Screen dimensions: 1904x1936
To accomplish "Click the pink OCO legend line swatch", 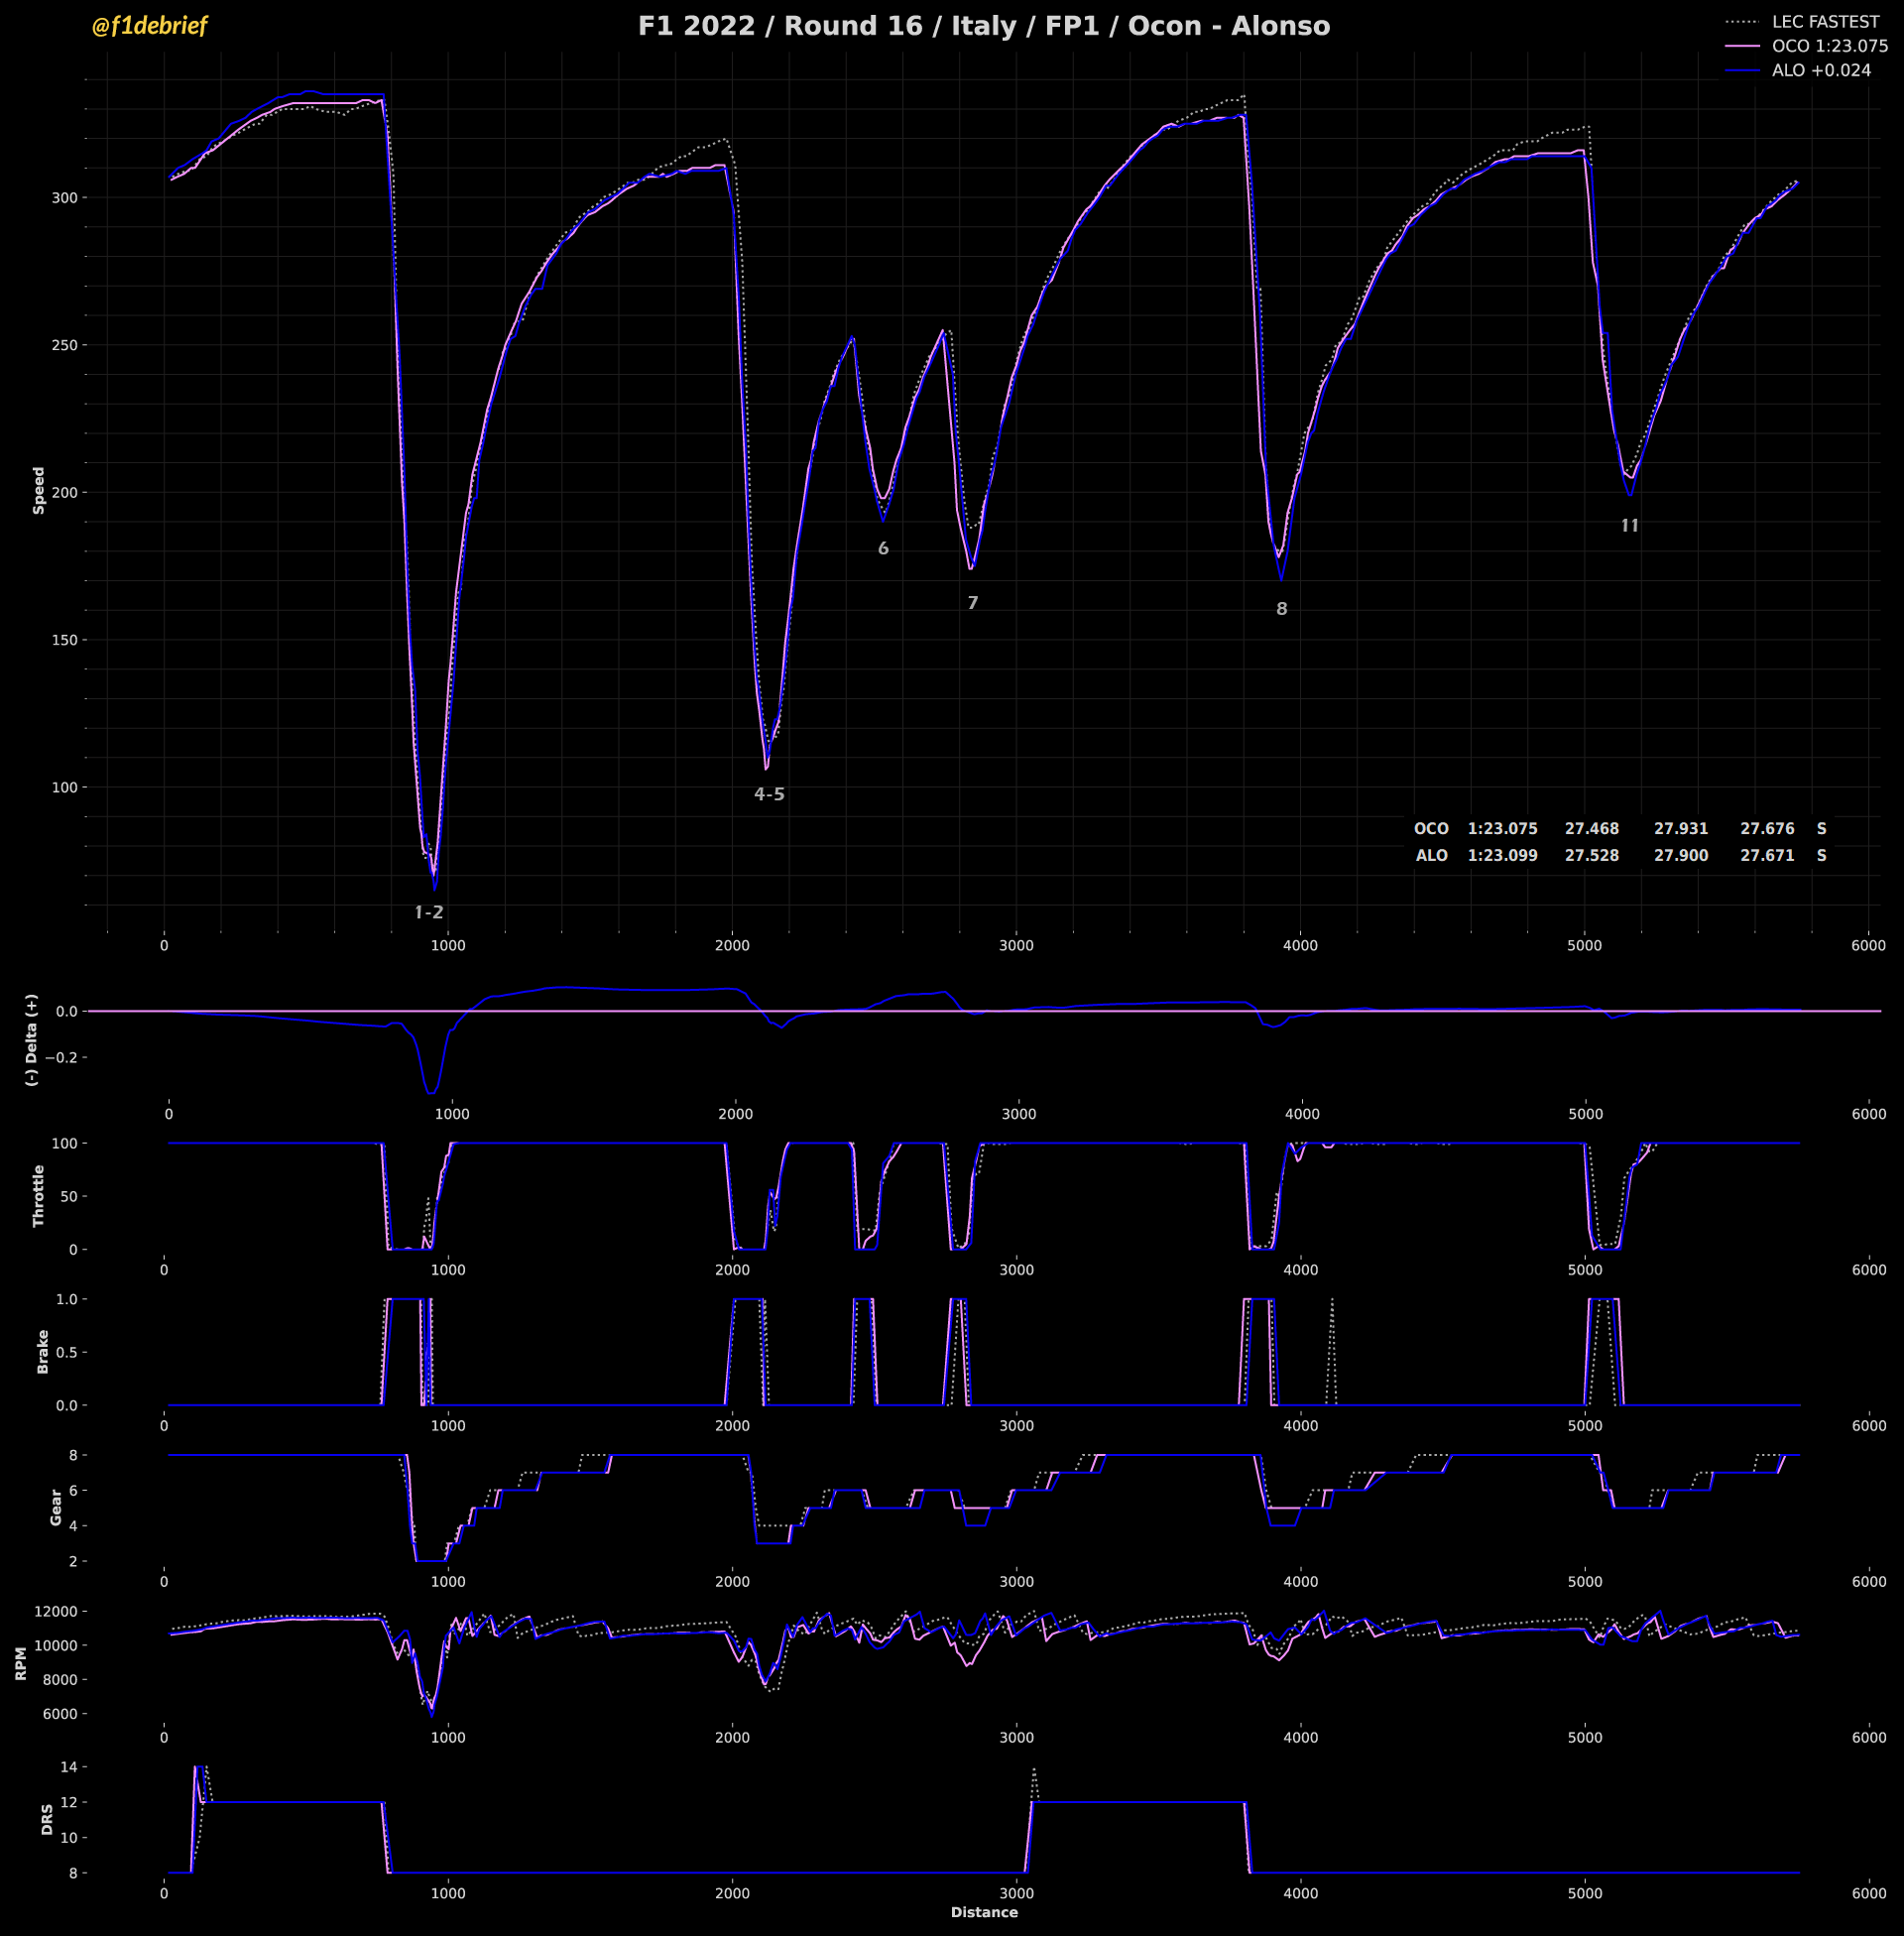I will coord(1742,46).
